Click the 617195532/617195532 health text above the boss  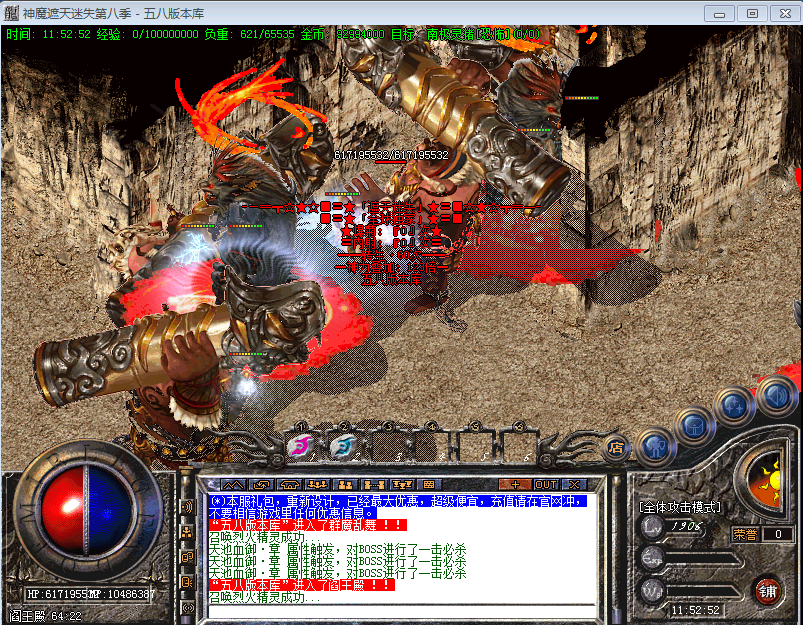391,155
